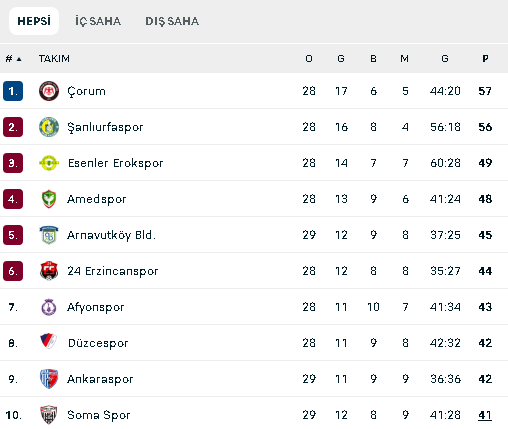Click the Ankaraspor team badge

pos(49,379)
